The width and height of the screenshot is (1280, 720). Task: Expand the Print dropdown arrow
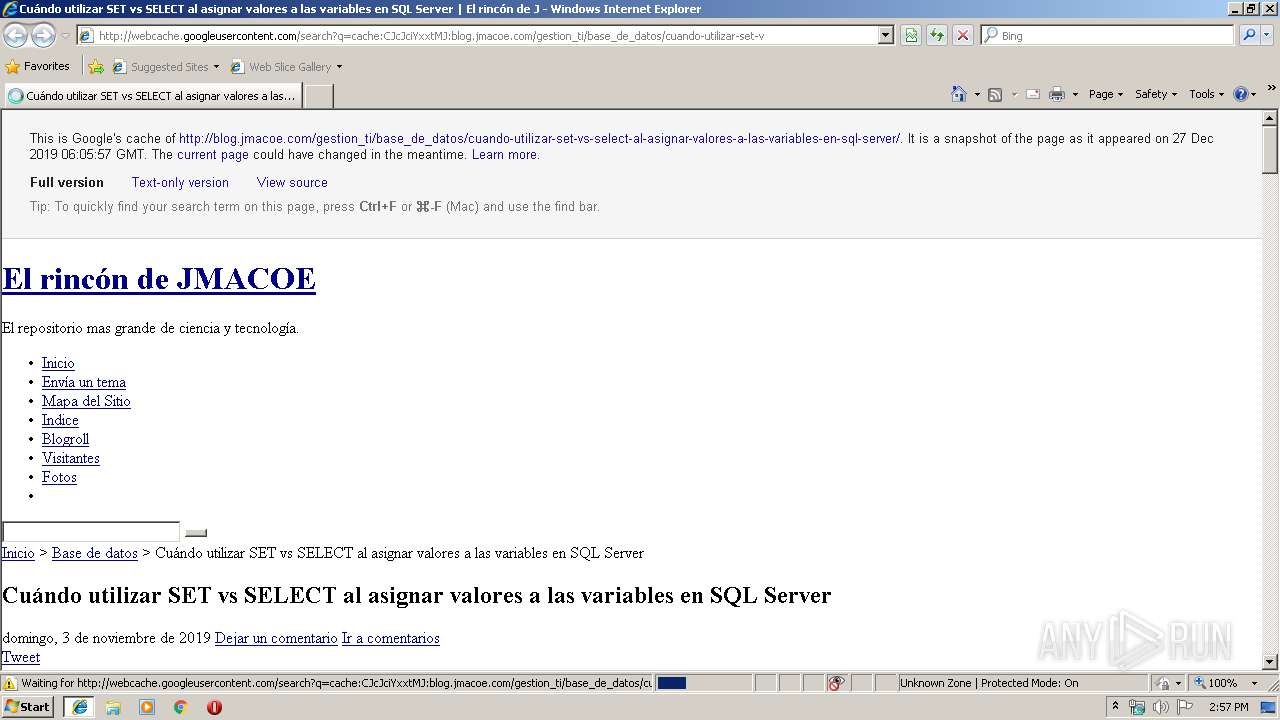[1075, 94]
